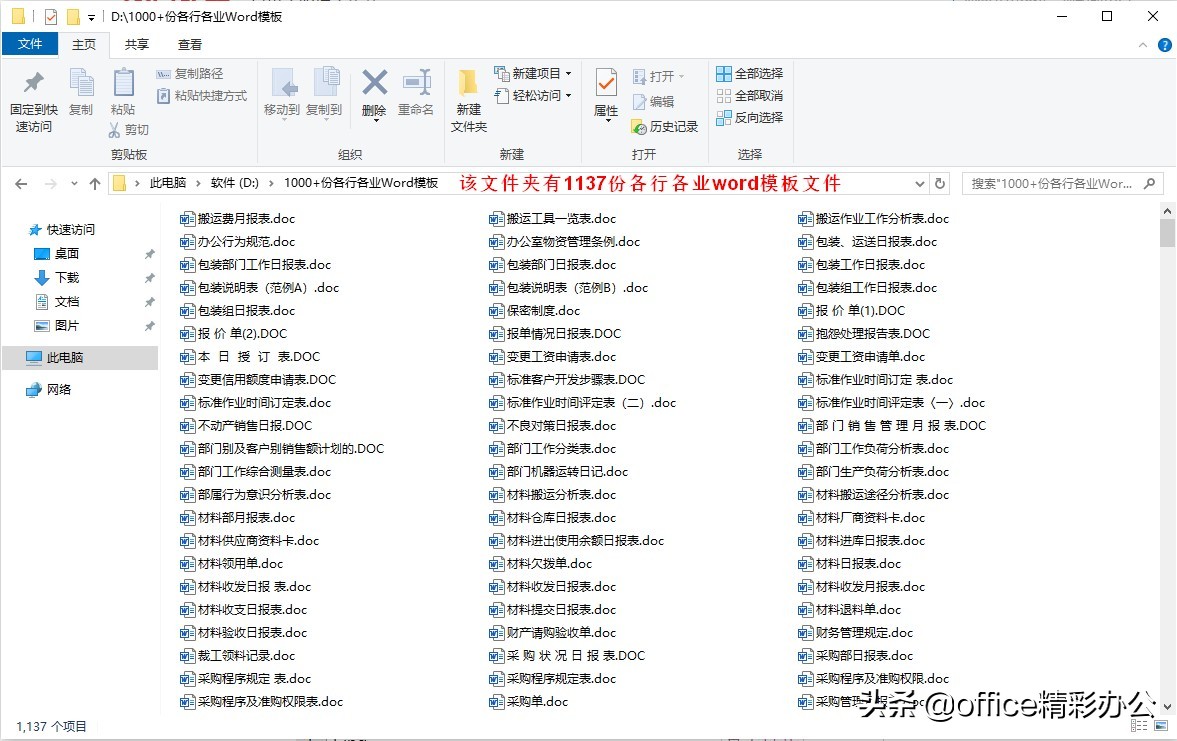
Task: Click Select all (全部选择)
Action: point(749,74)
